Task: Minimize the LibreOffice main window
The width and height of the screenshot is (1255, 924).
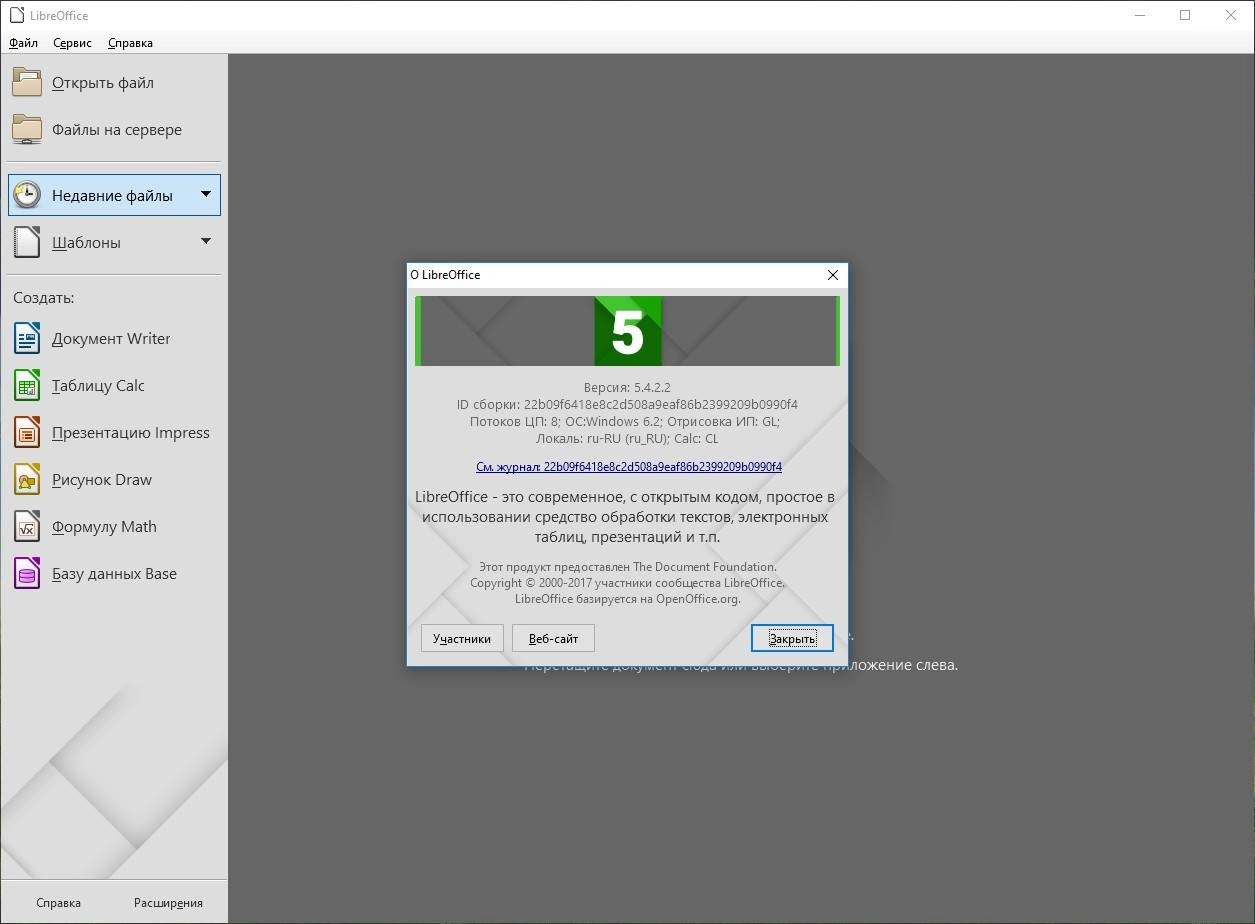Action: [1140, 15]
